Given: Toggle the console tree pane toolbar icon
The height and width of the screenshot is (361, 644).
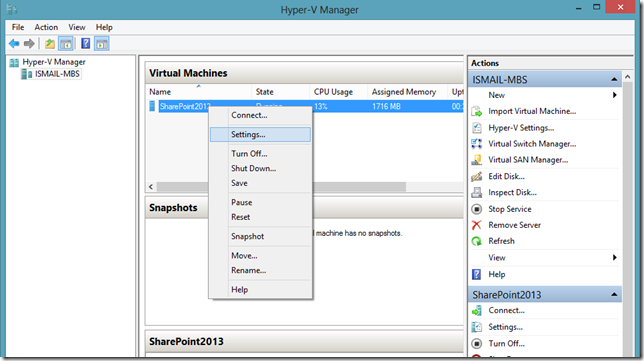Looking at the screenshot, I should click(66, 44).
